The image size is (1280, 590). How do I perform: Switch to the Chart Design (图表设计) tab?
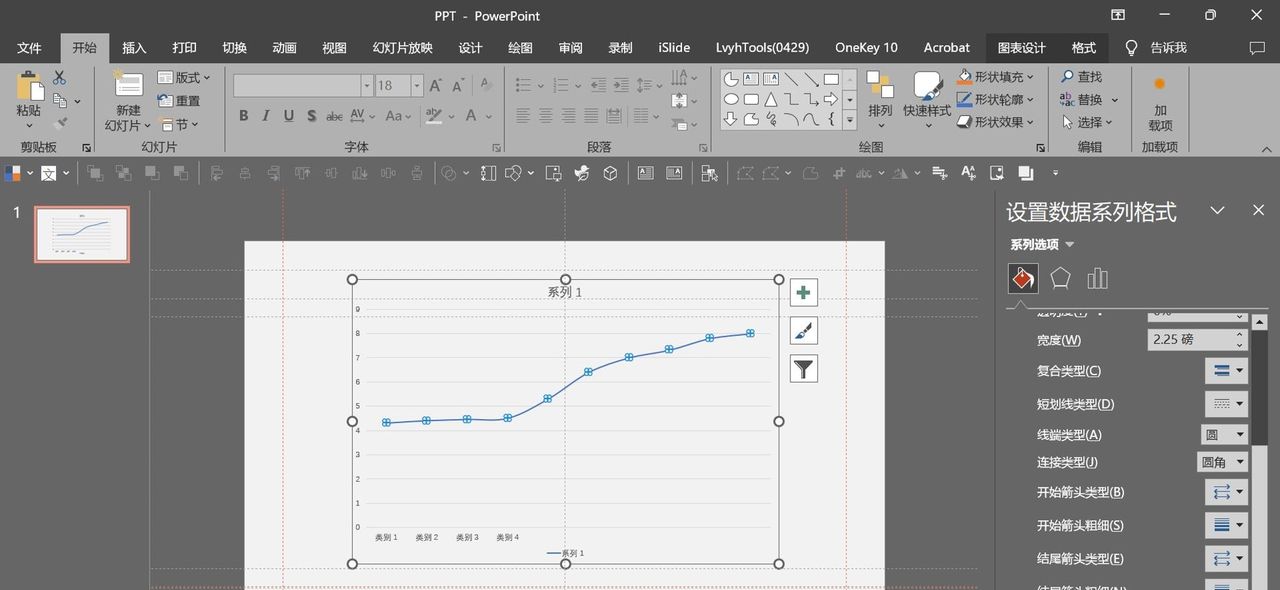(1021, 48)
